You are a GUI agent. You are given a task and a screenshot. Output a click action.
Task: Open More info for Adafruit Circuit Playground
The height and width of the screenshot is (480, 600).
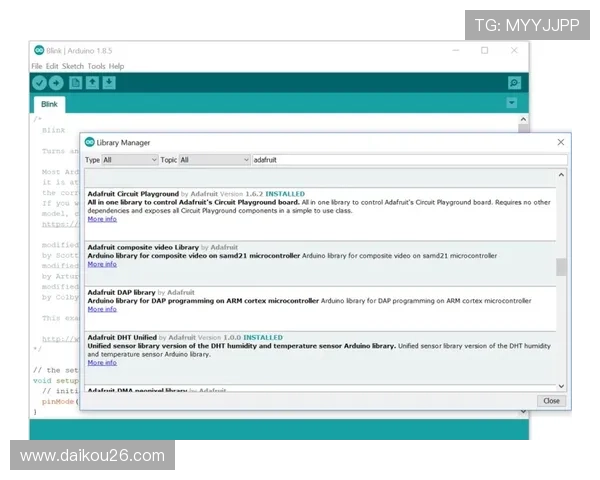point(102,219)
